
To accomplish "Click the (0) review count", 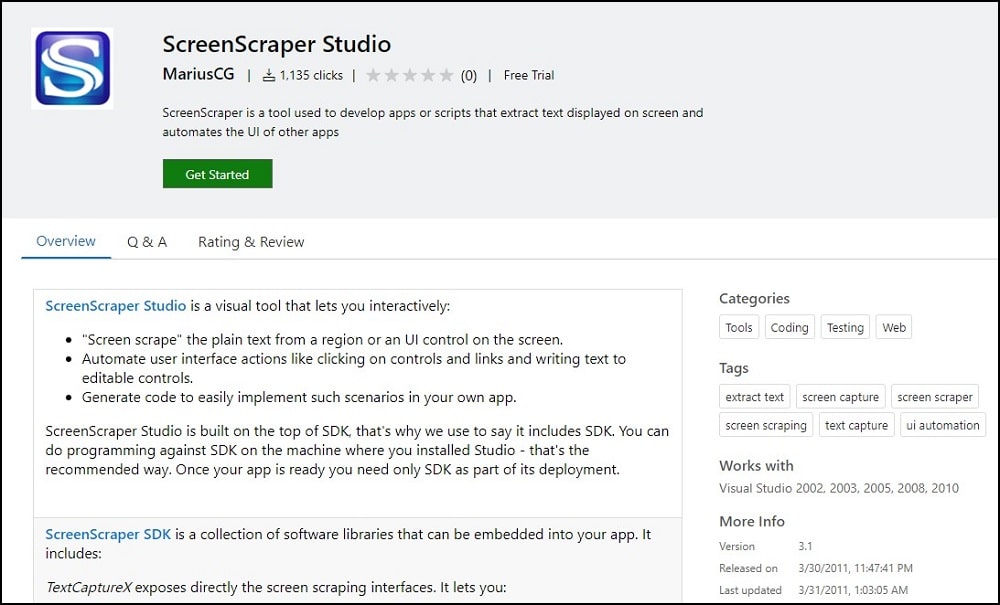I will [469, 76].
